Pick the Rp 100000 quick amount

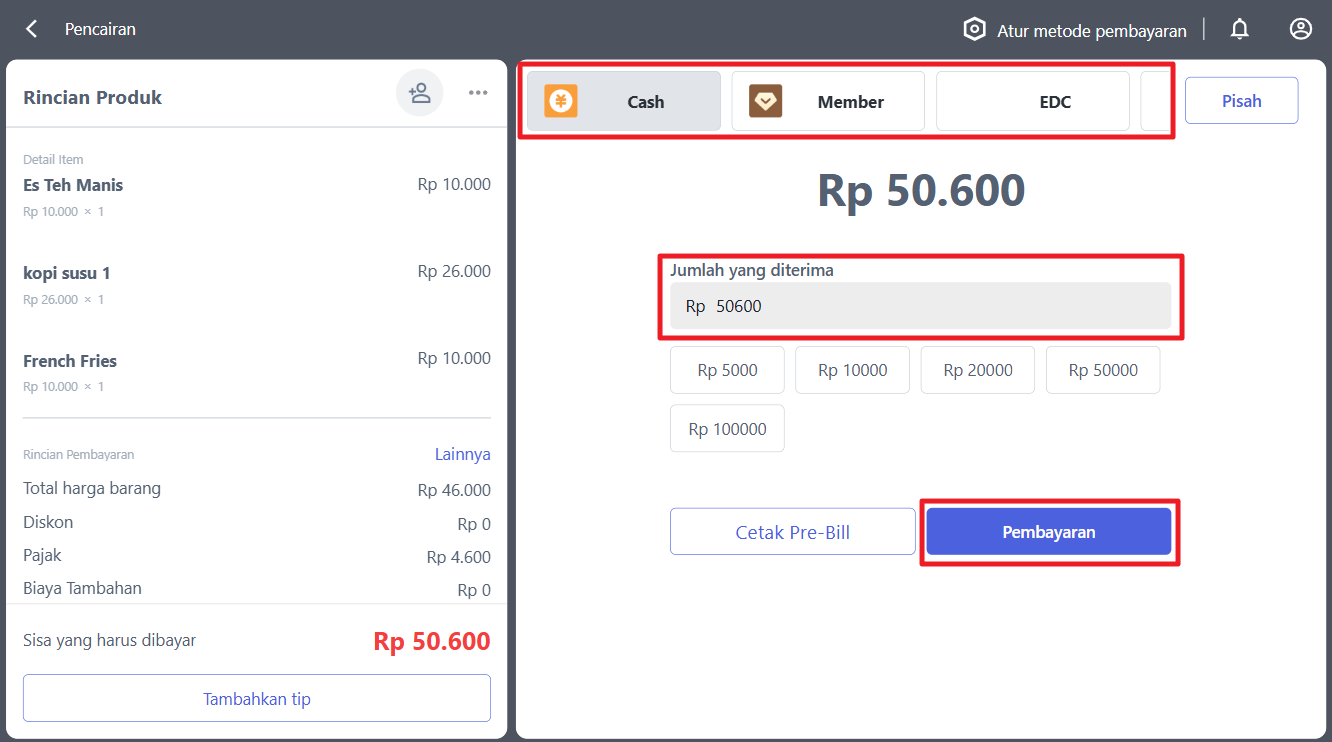click(727, 429)
